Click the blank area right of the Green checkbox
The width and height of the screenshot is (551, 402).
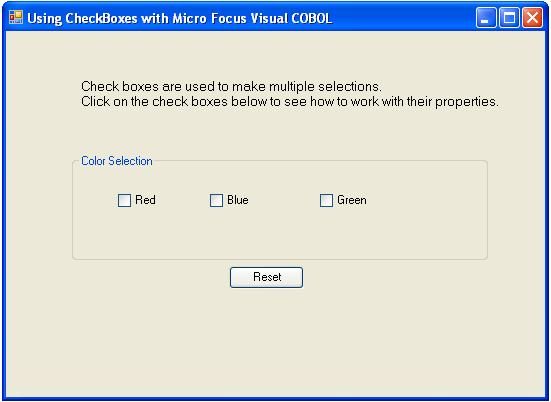tap(425, 200)
